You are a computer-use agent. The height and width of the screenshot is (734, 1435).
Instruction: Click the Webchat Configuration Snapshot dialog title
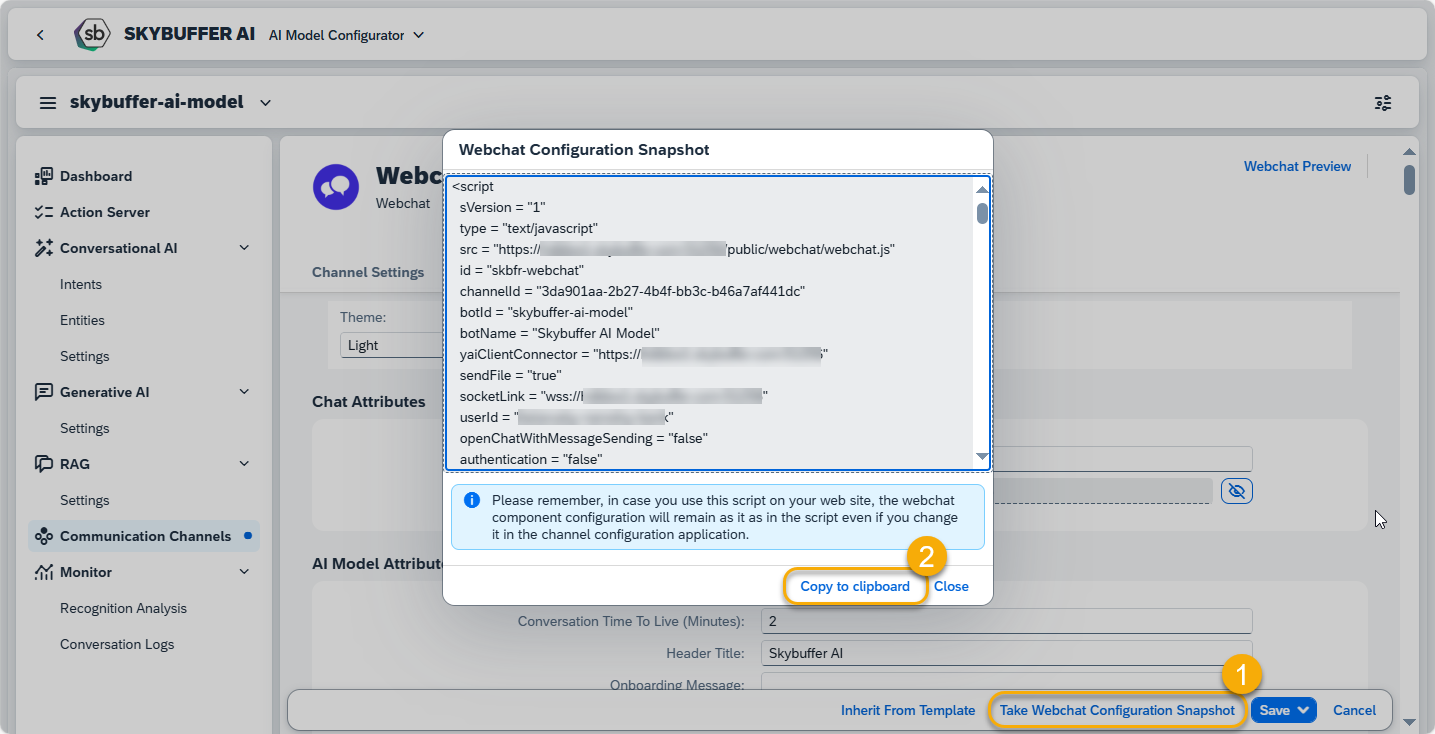click(584, 150)
